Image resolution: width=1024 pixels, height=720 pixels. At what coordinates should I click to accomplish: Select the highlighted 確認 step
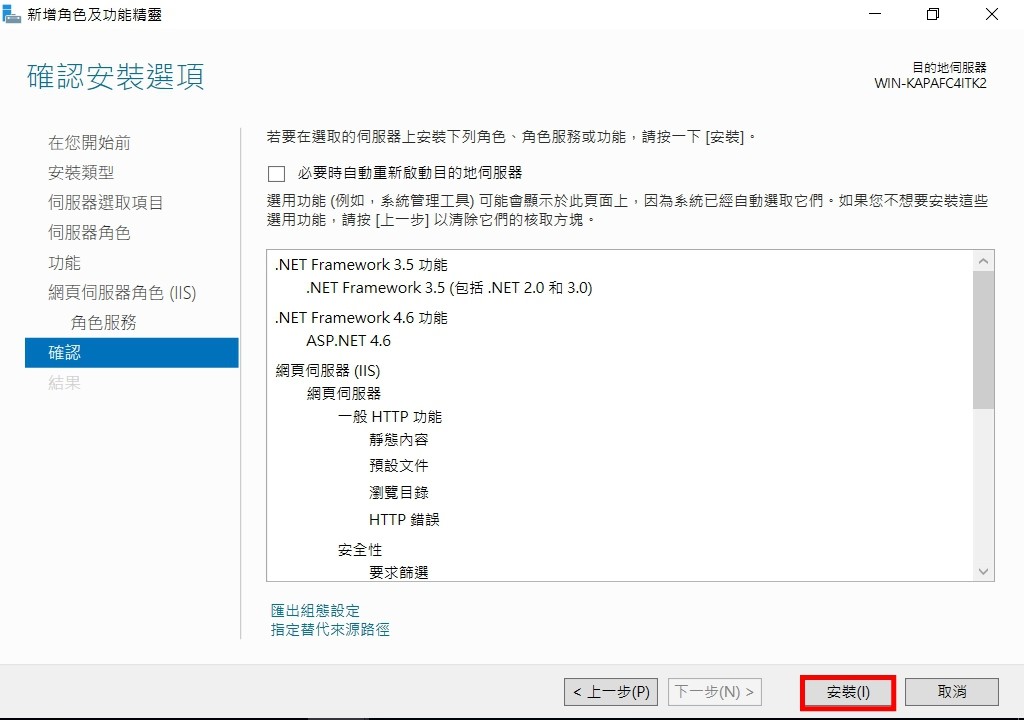click(x=131, y=353)
